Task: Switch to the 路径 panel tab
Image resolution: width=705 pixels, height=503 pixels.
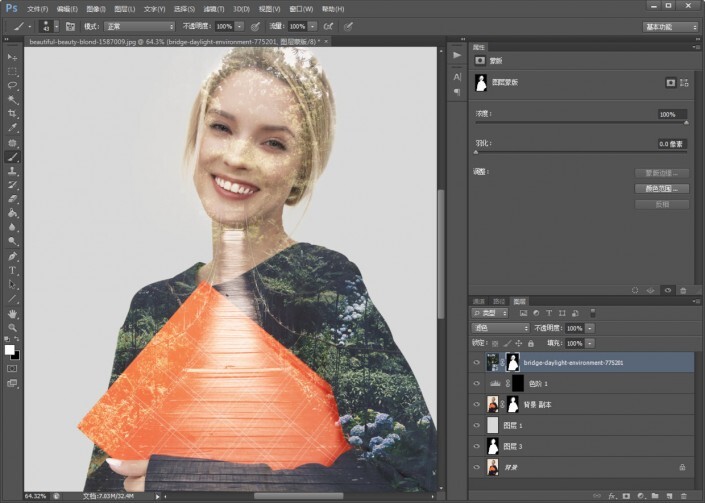Action: click(x=499, y=301)
